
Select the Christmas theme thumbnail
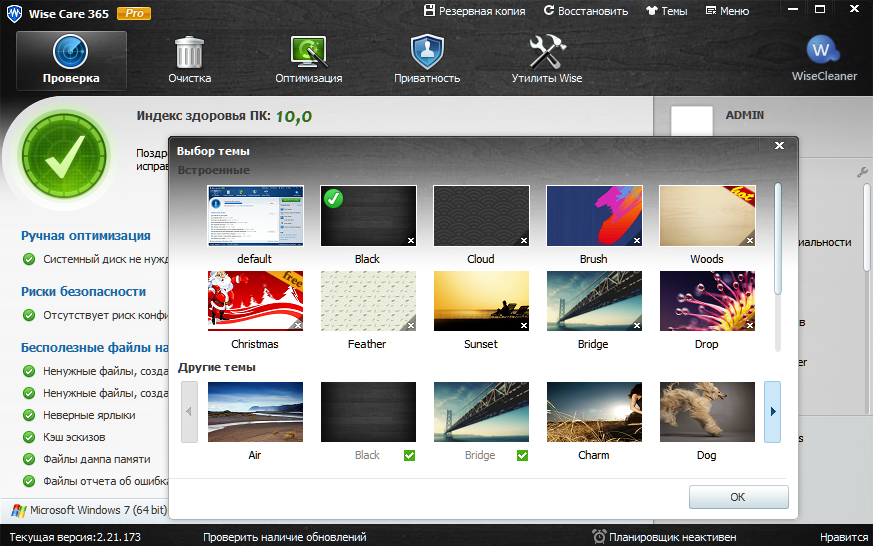255,301
